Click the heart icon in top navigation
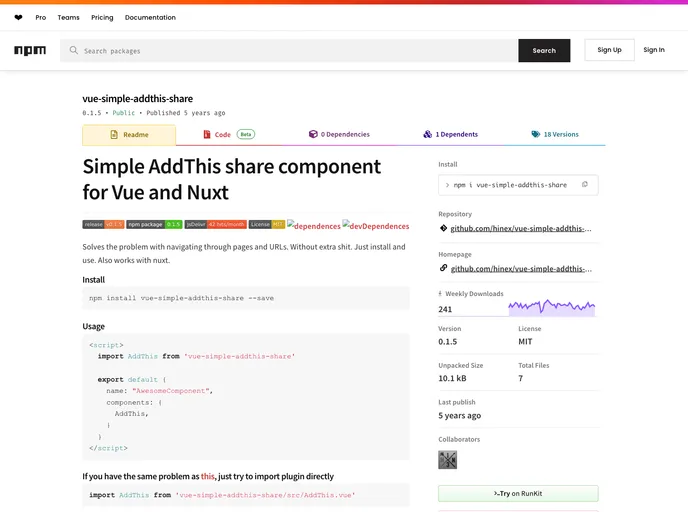This screenshot has height=512, width=688. point(18,18)
